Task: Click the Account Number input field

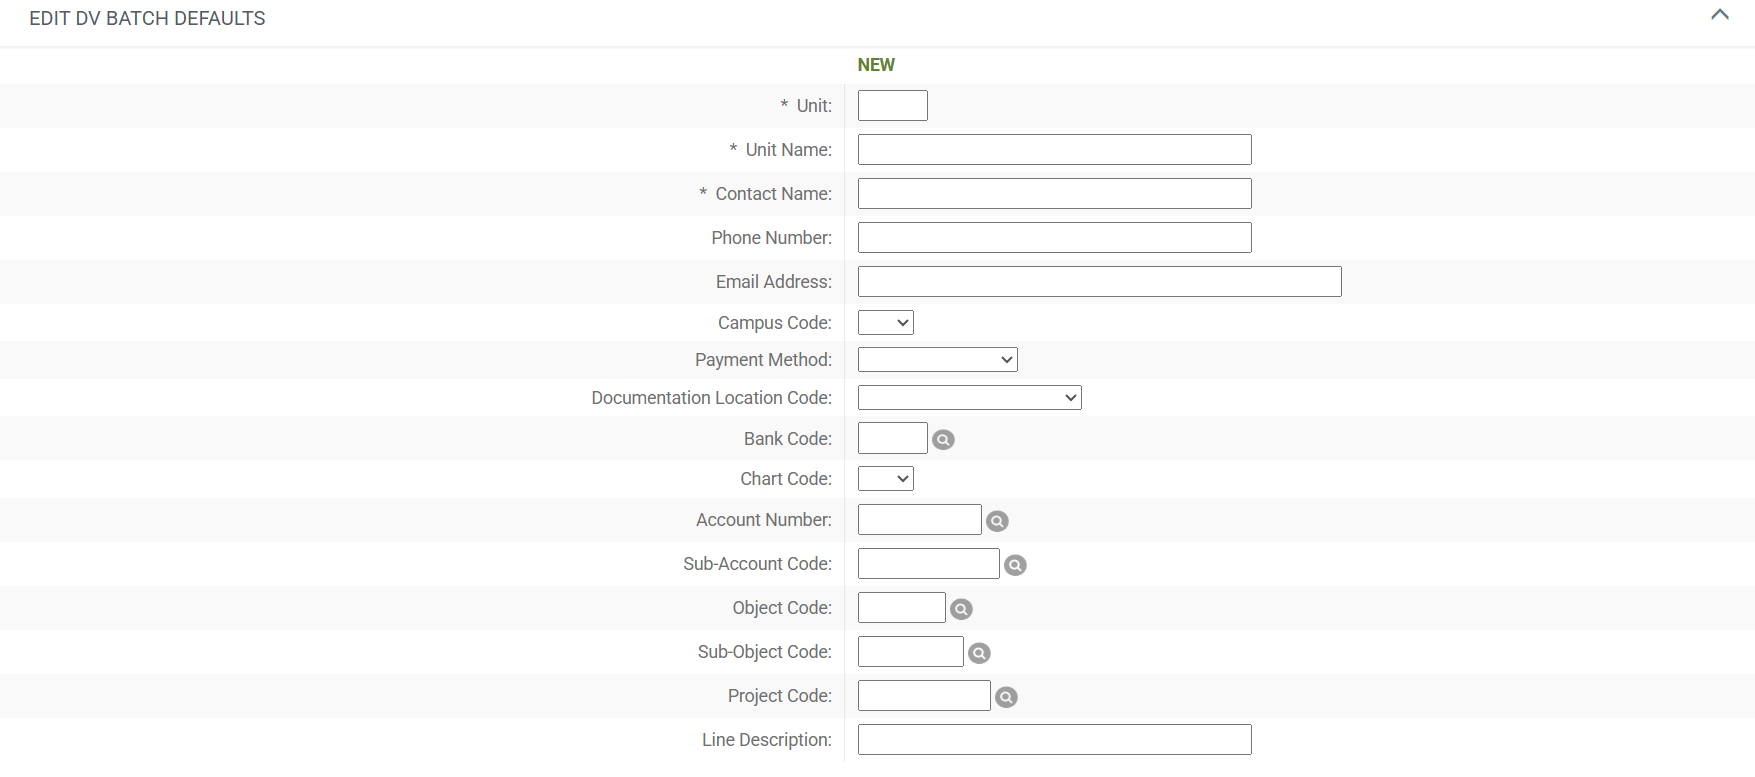Action: click(919, 520)
